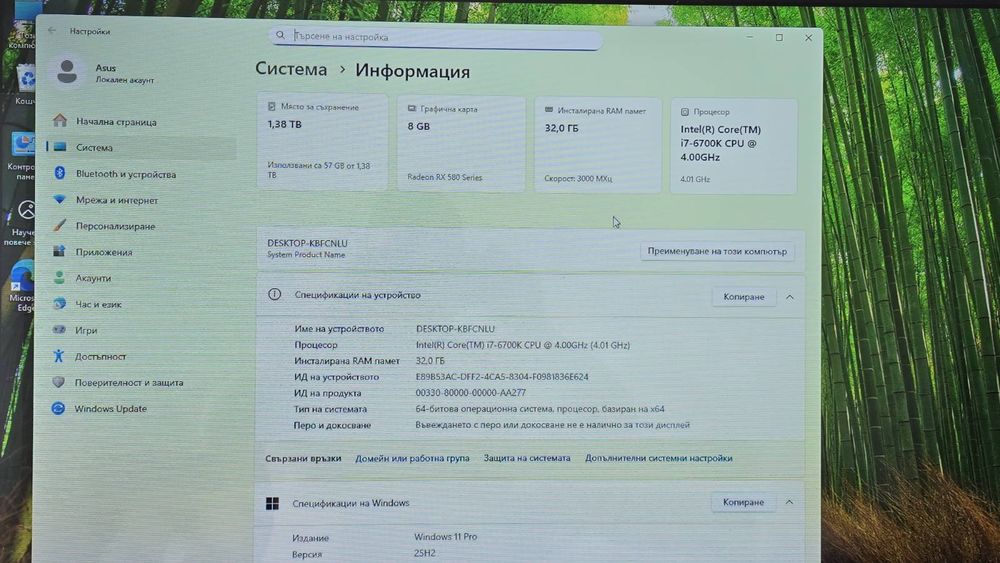Click the back arrow in Settings
Screen dimensions: 1000x563
click(x=52, y=31)
